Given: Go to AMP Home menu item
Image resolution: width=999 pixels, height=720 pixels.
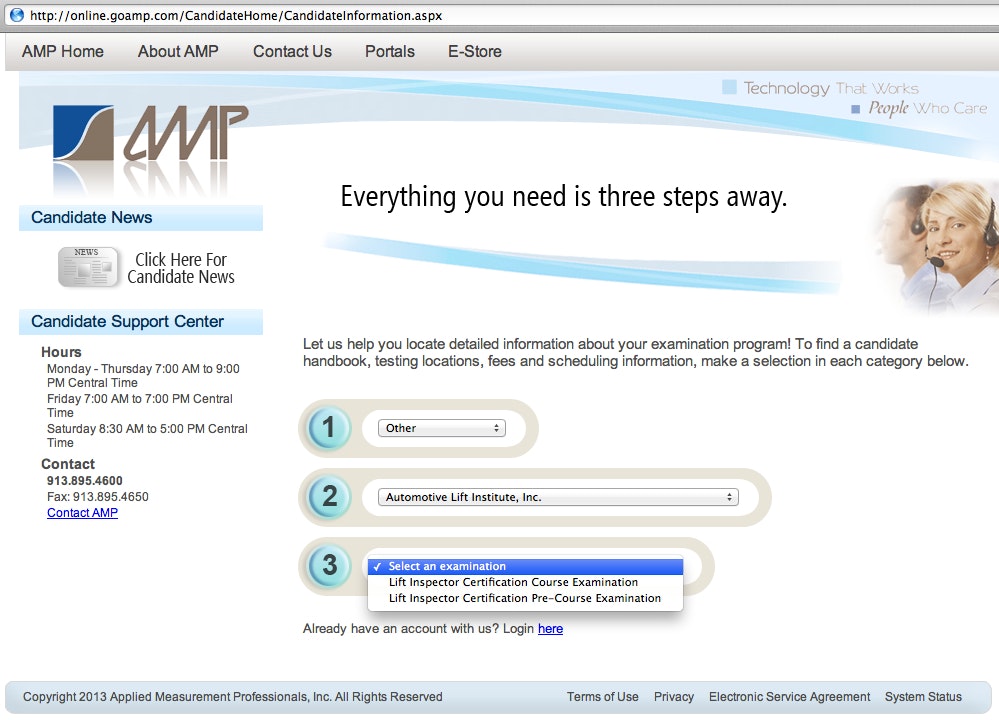Looking at the screenshot, I should (x=63, y=51).
